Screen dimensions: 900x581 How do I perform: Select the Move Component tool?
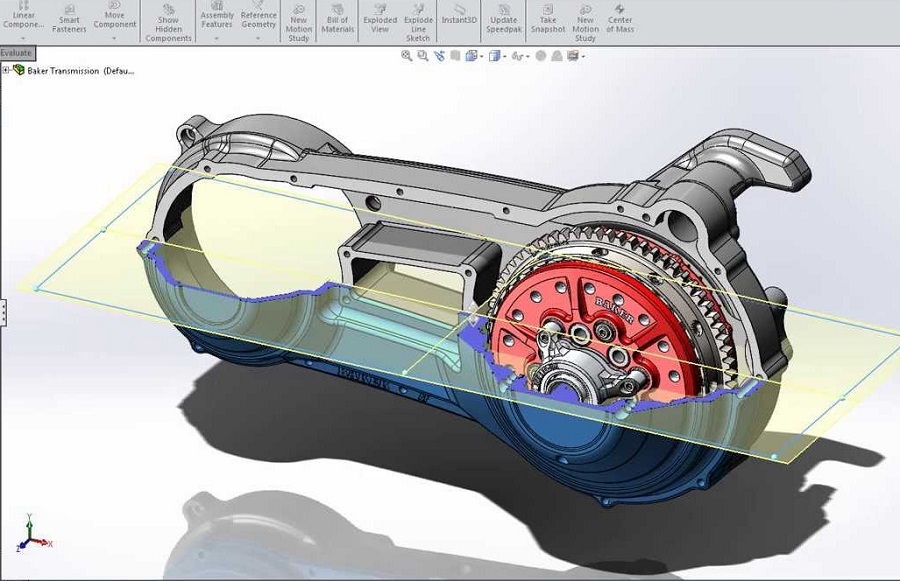coord(113,18)
